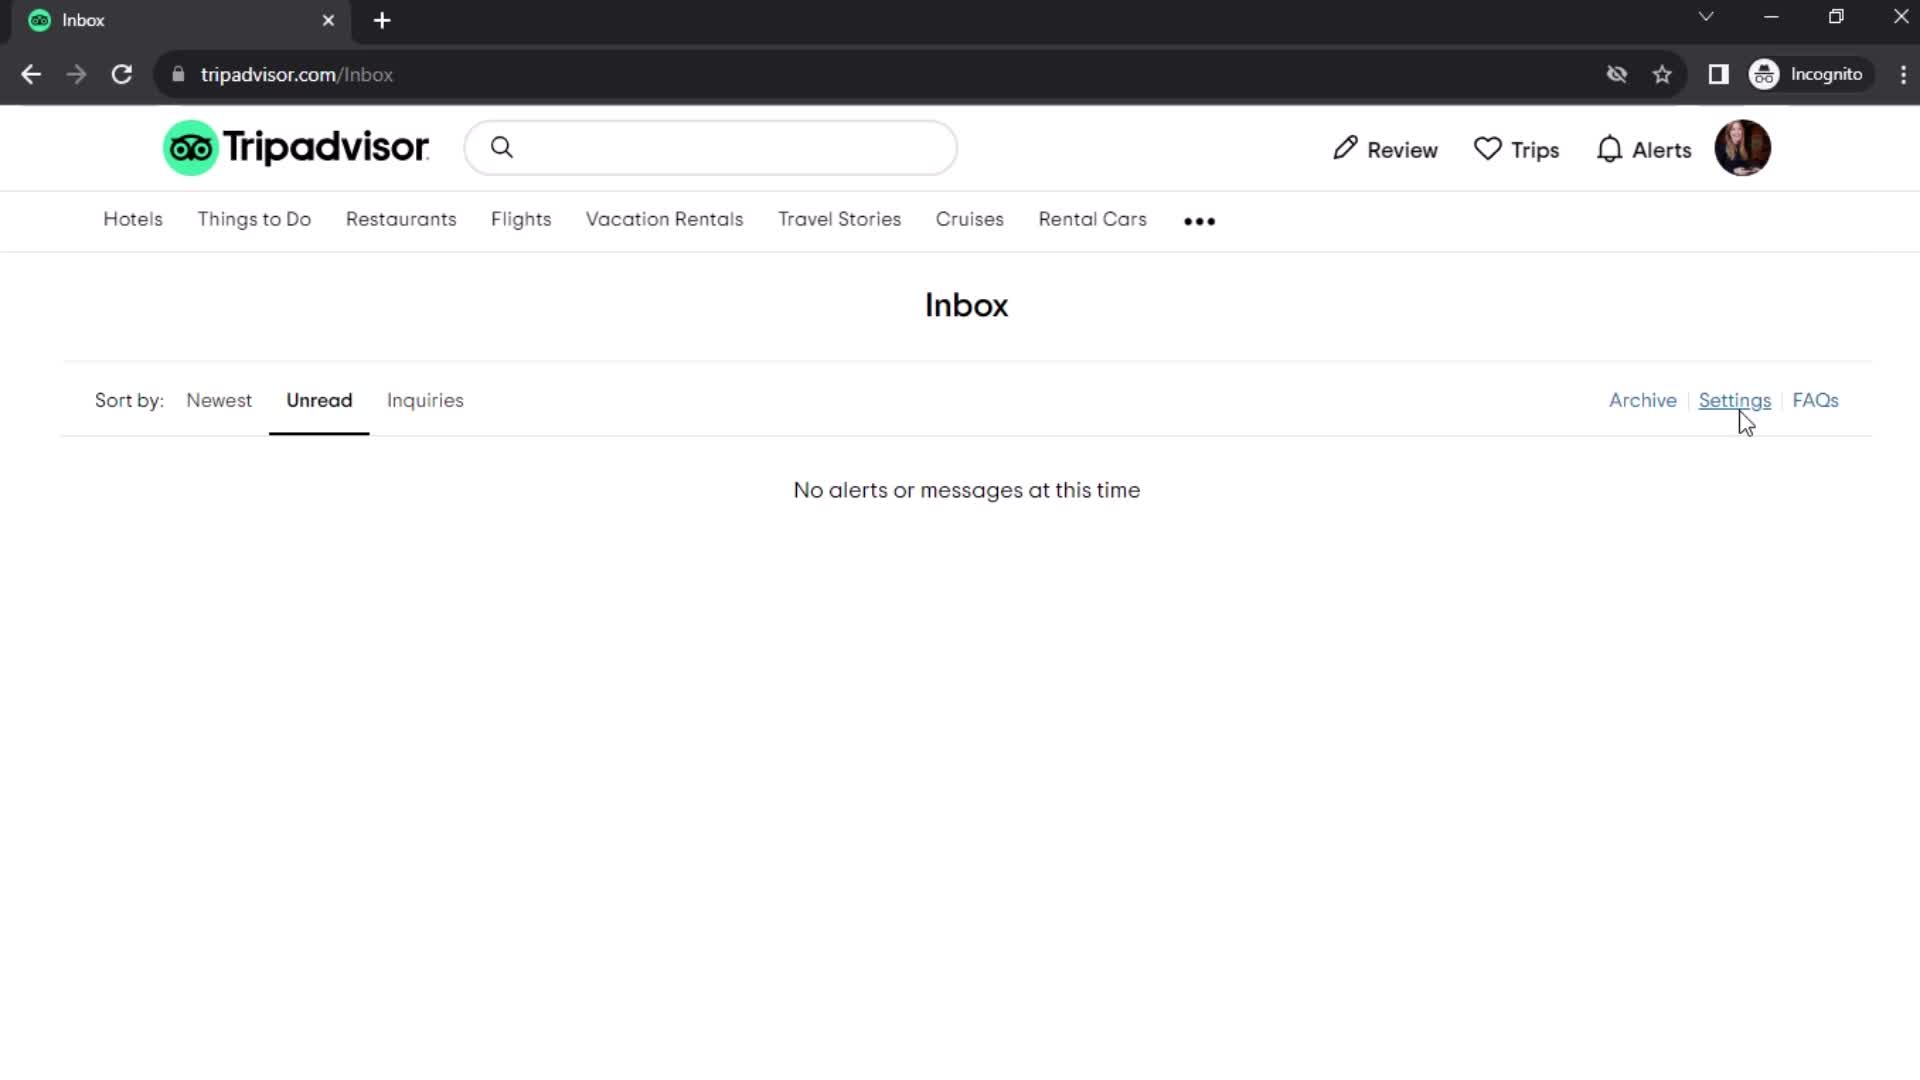Select the Newest sort option

pos(219,401)
